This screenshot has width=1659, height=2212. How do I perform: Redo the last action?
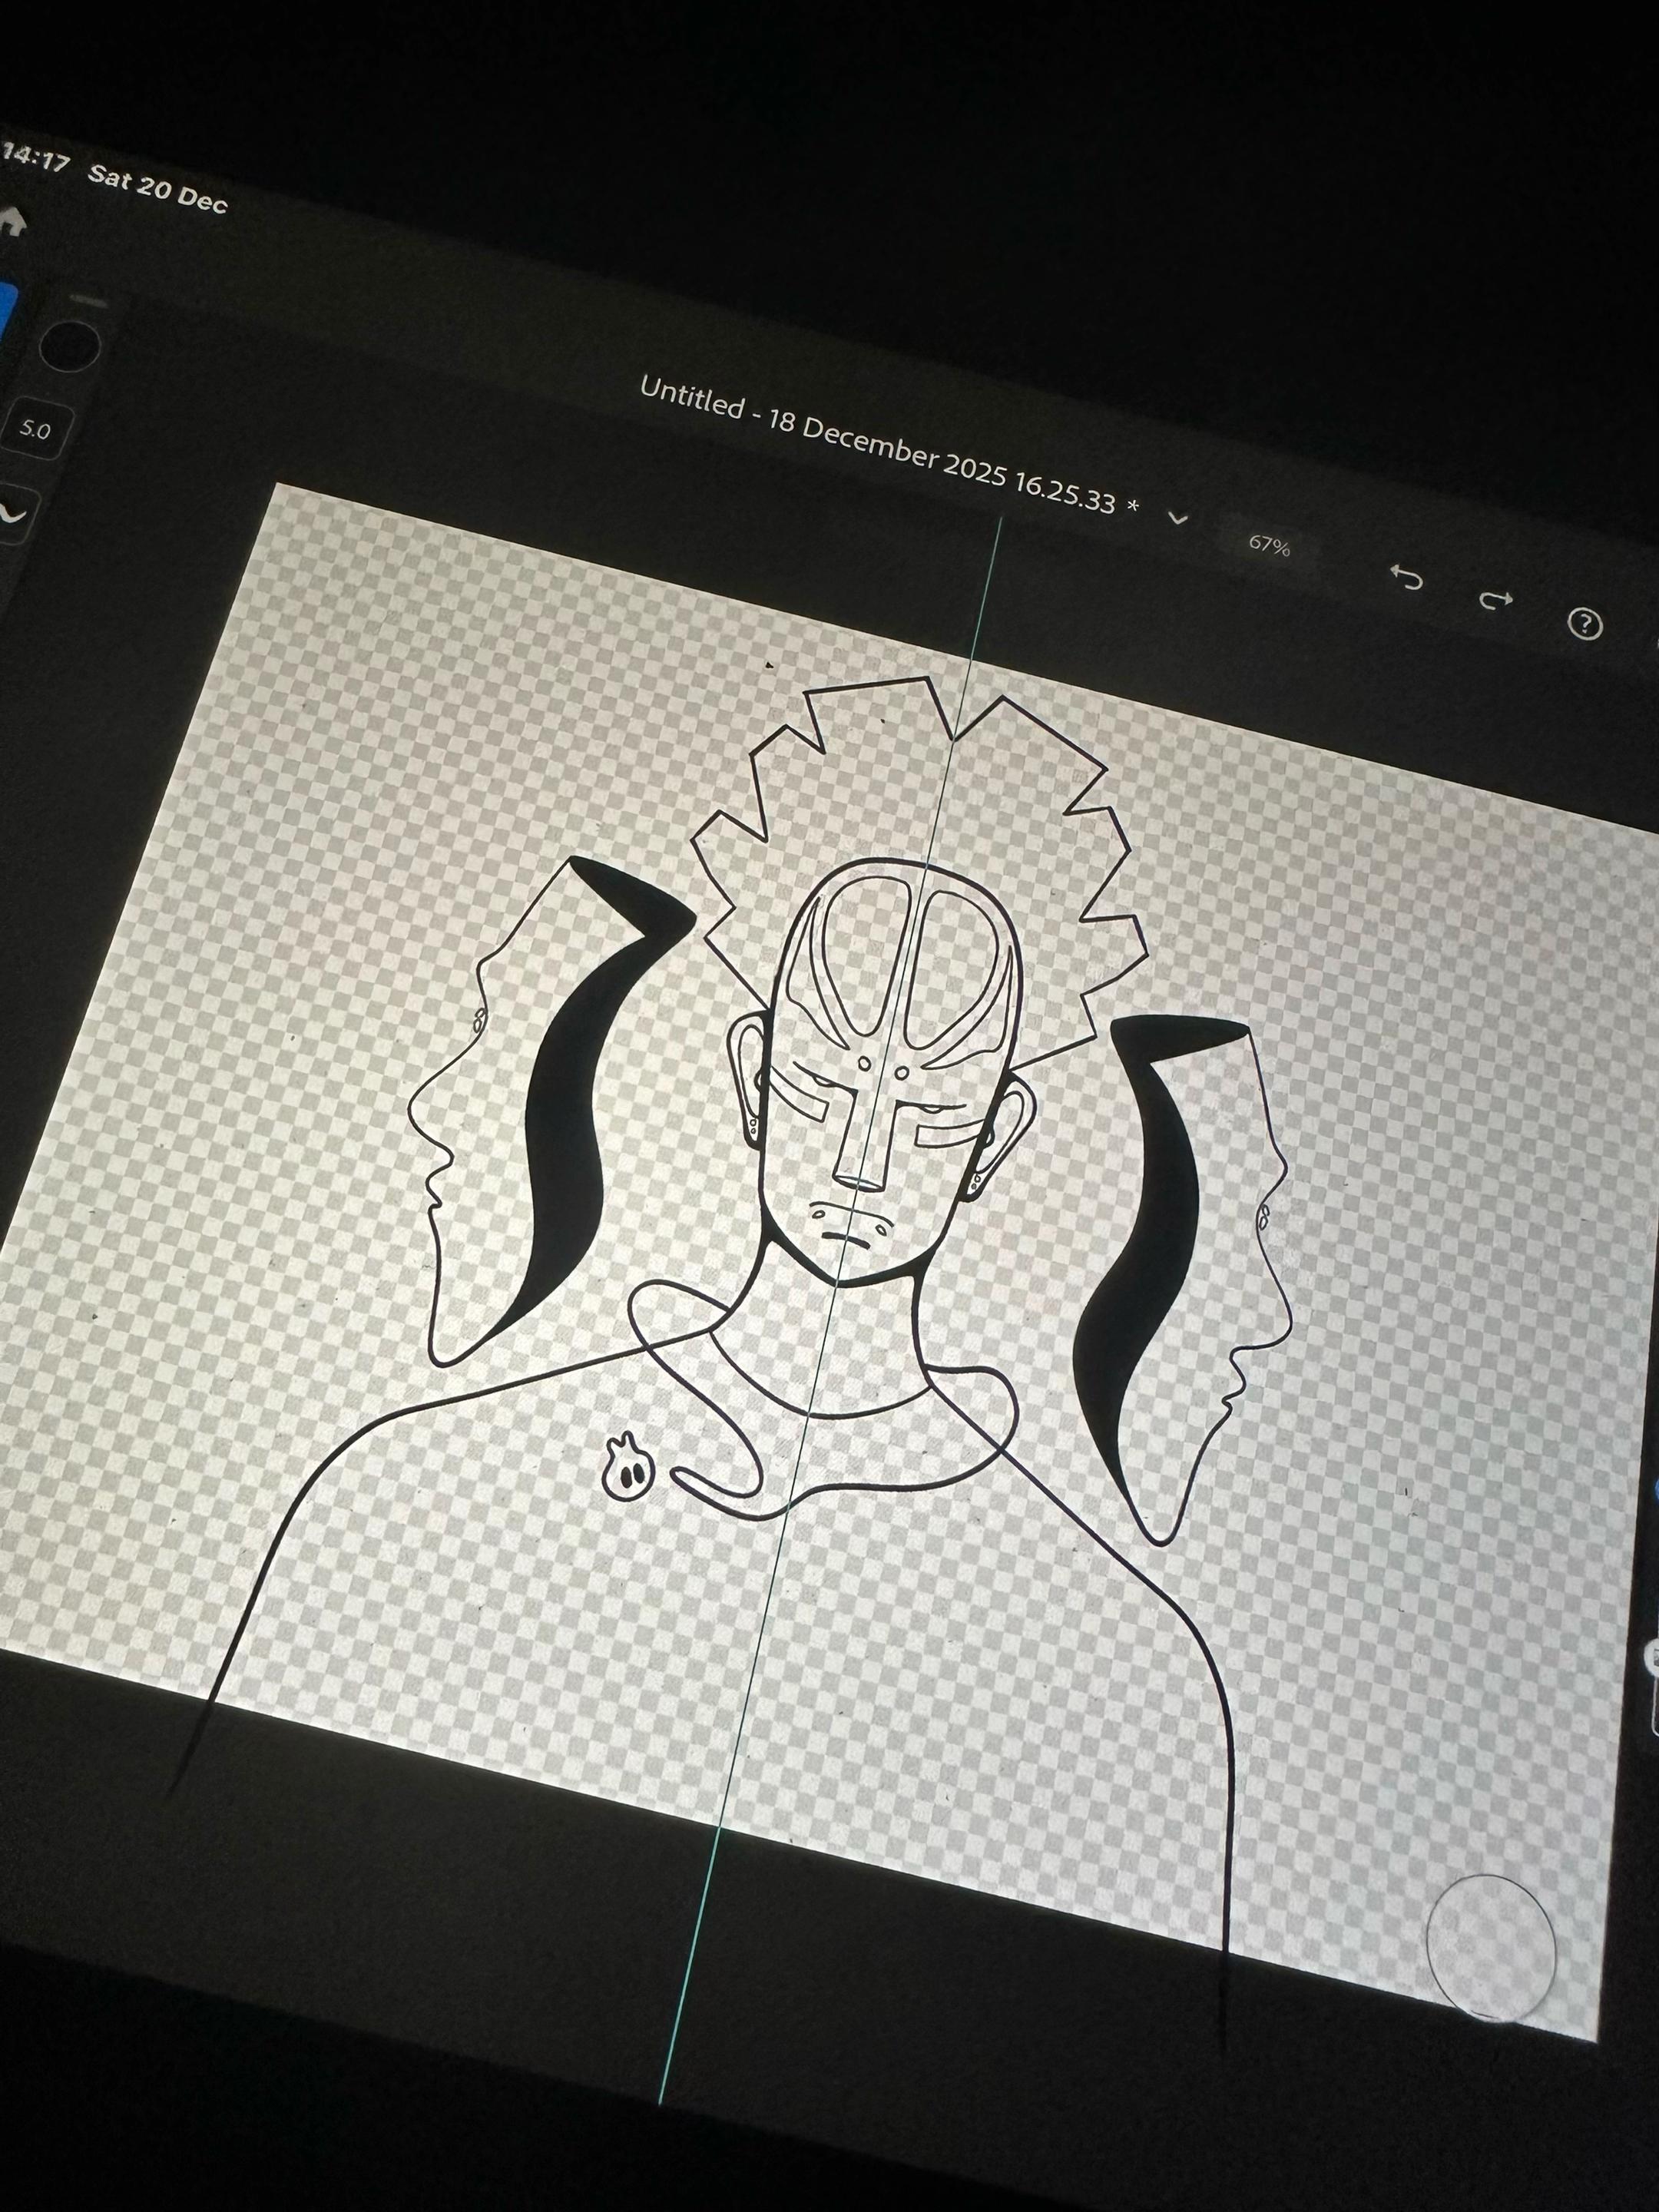point(1495,600)
